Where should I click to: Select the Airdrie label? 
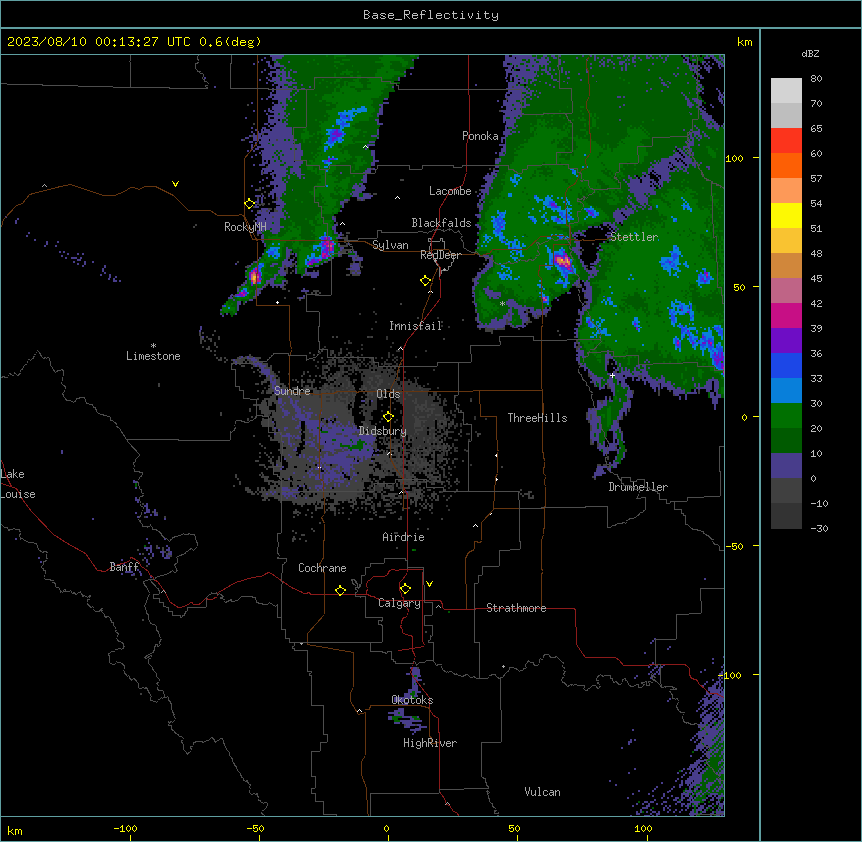[403, 537]
